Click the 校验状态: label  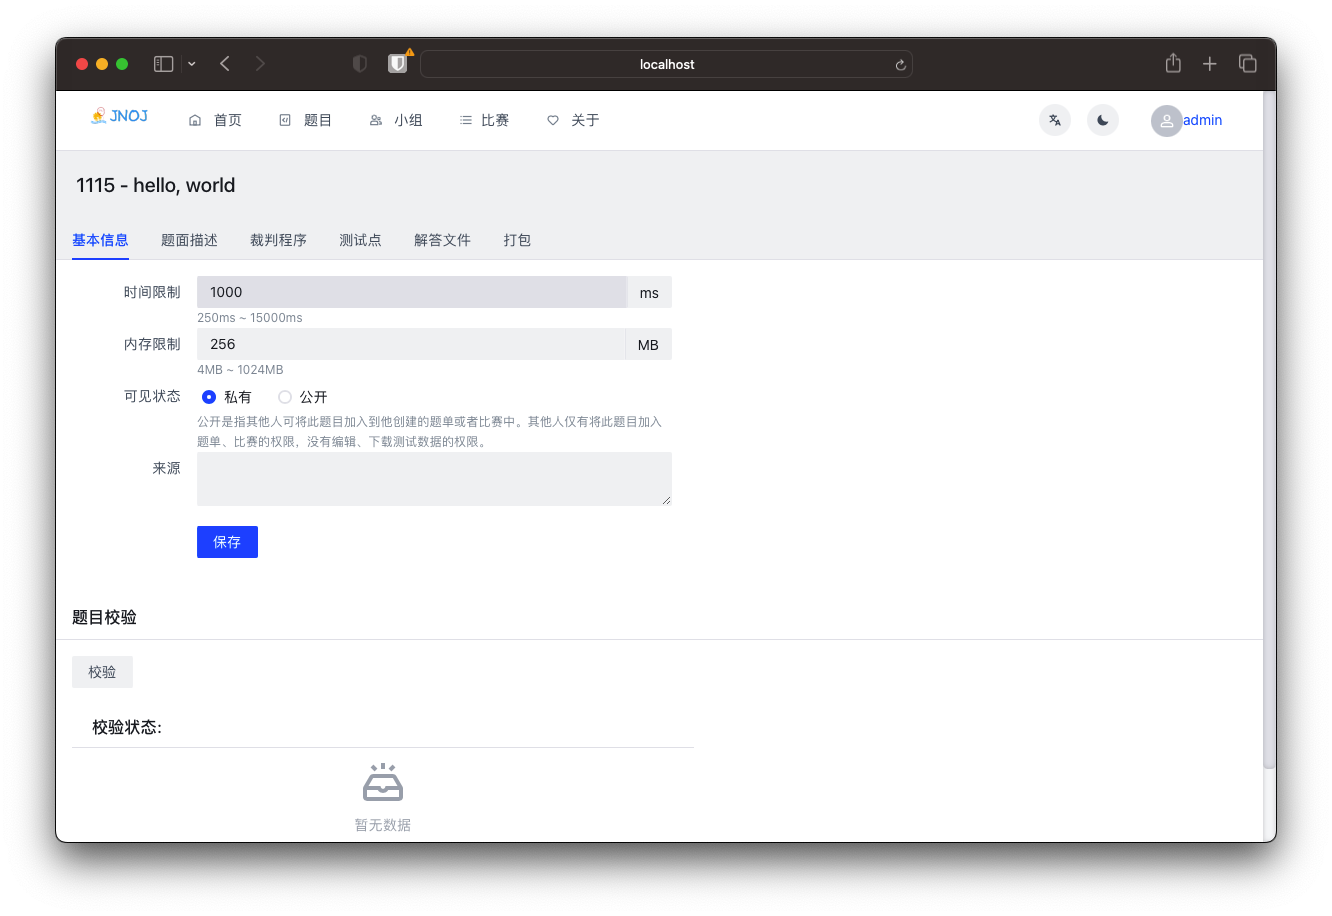tap(127, 727)
